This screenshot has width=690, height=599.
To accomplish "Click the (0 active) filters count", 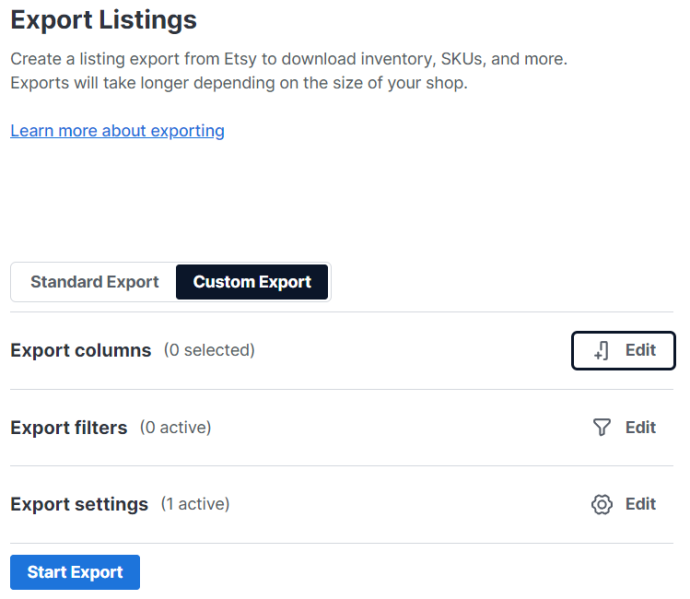I will pos(176,428).
